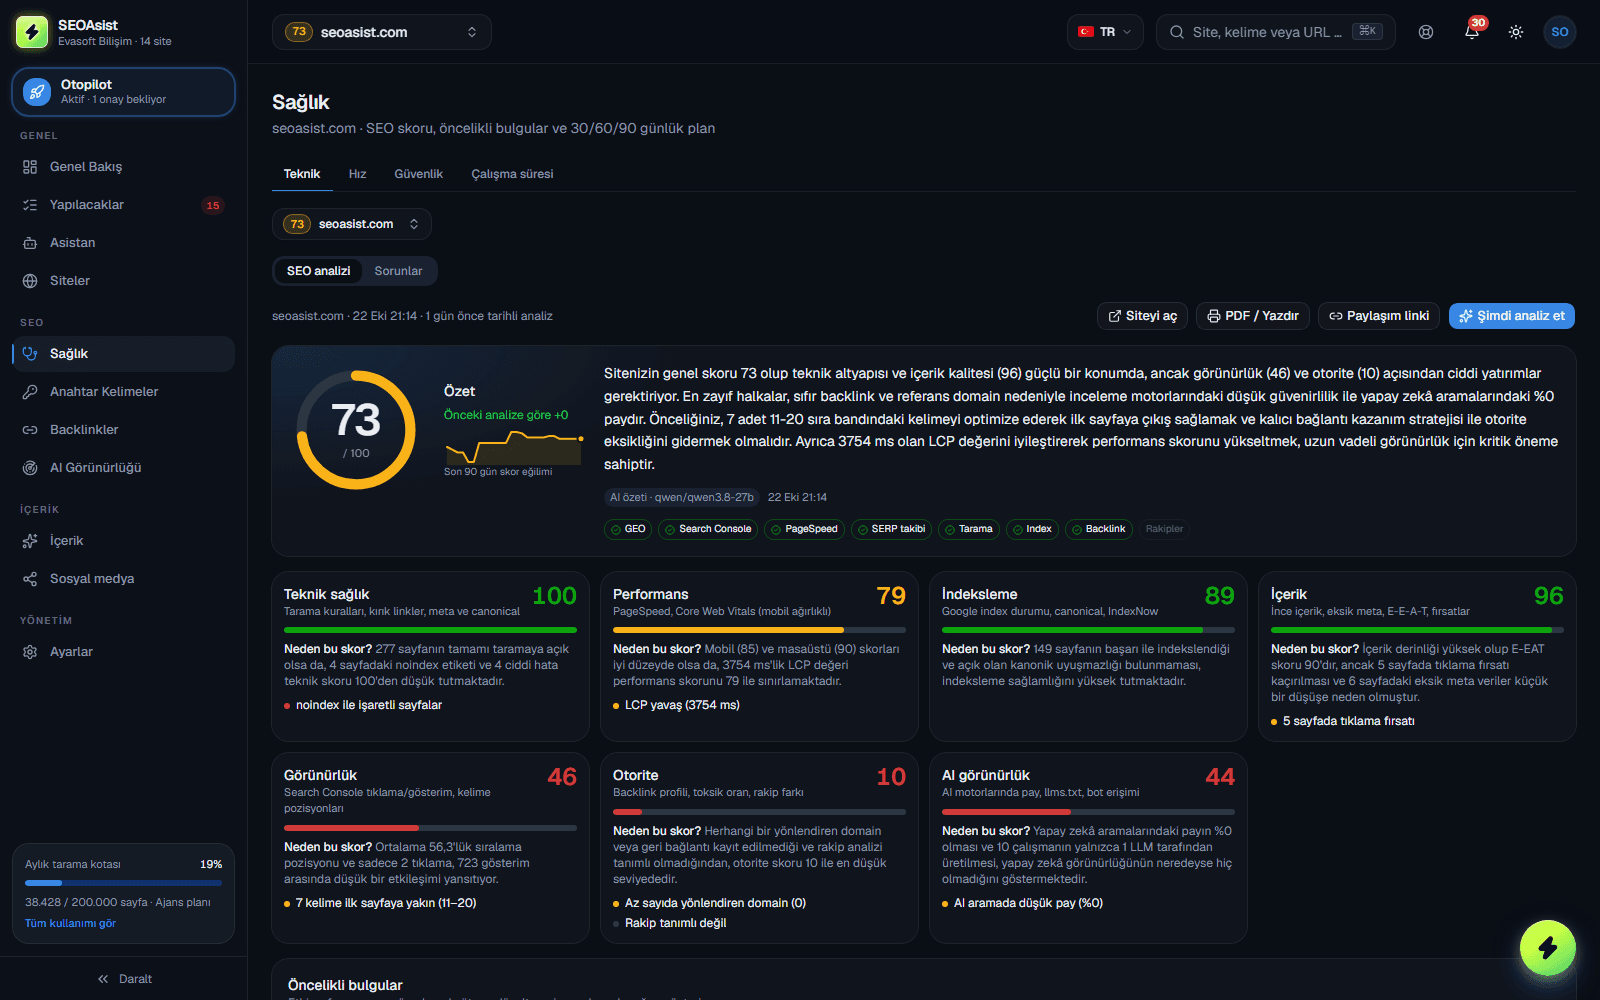
Task: Go to Genel Bakış in sidebar
Action: [123, 167]
